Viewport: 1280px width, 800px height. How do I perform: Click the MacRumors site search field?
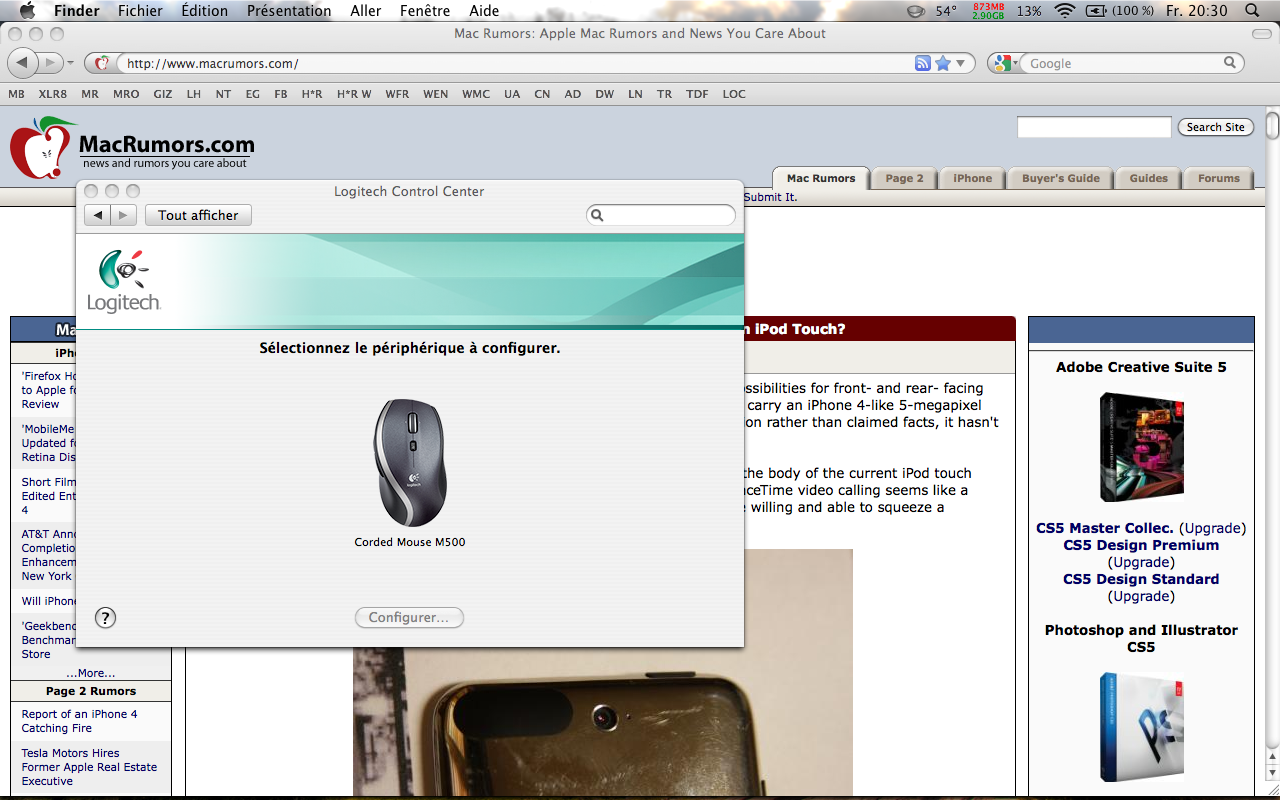[1094, 127]
